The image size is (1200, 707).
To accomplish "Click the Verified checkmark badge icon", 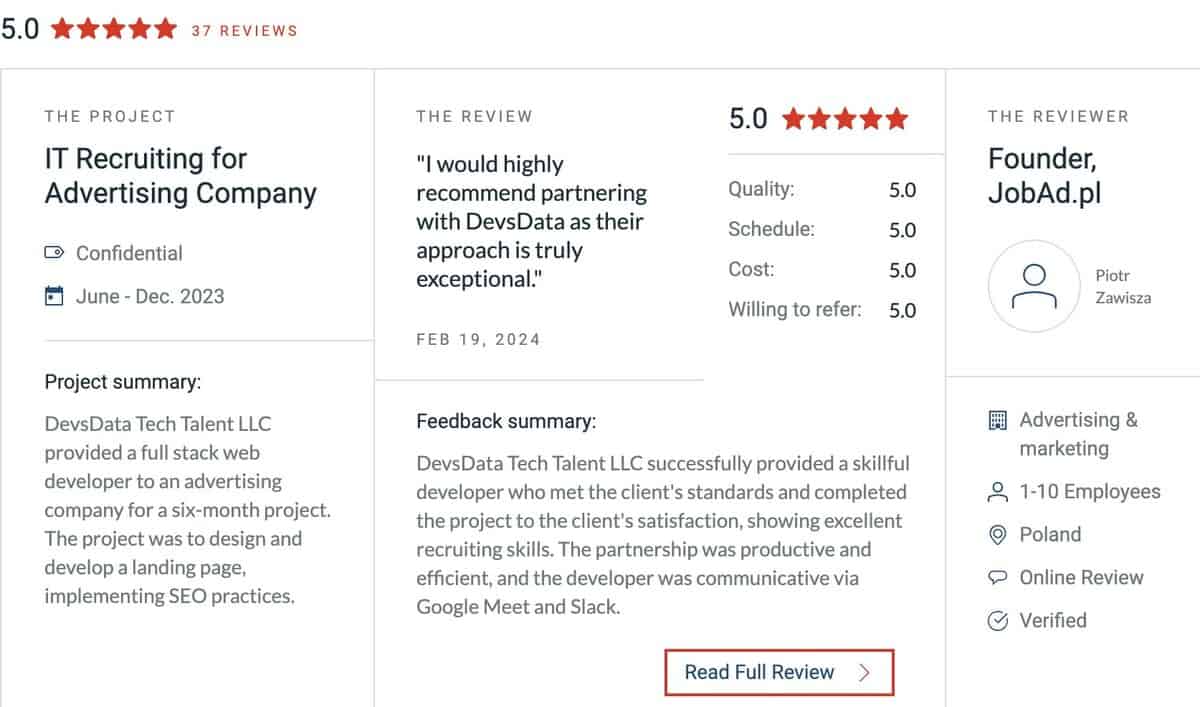I will (x=997, y=620).
